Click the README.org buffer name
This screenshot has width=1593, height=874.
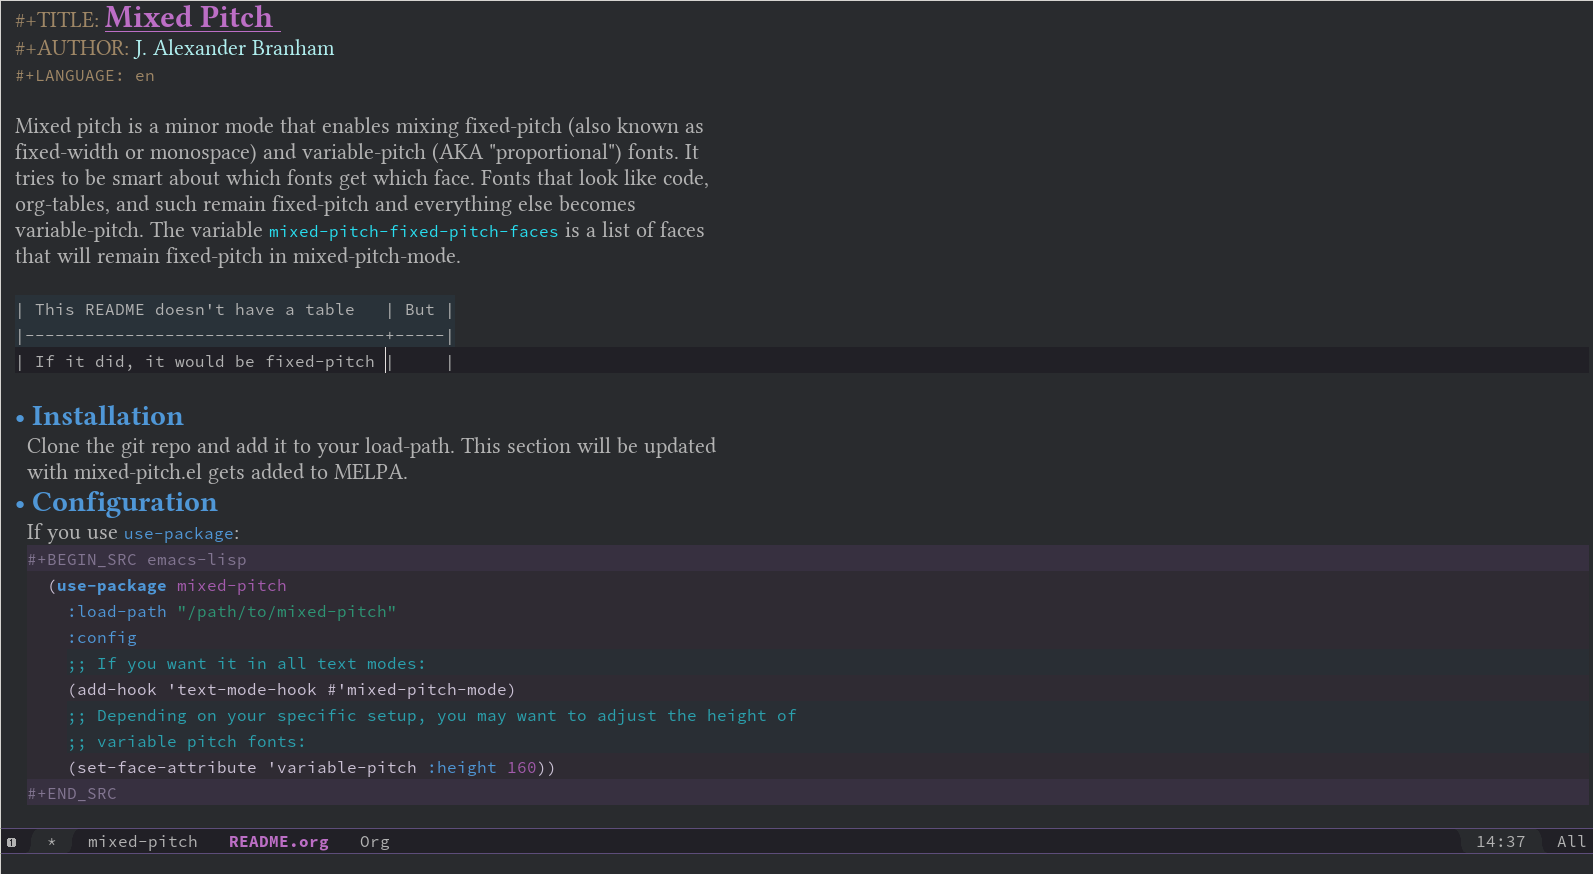point(279,842)
